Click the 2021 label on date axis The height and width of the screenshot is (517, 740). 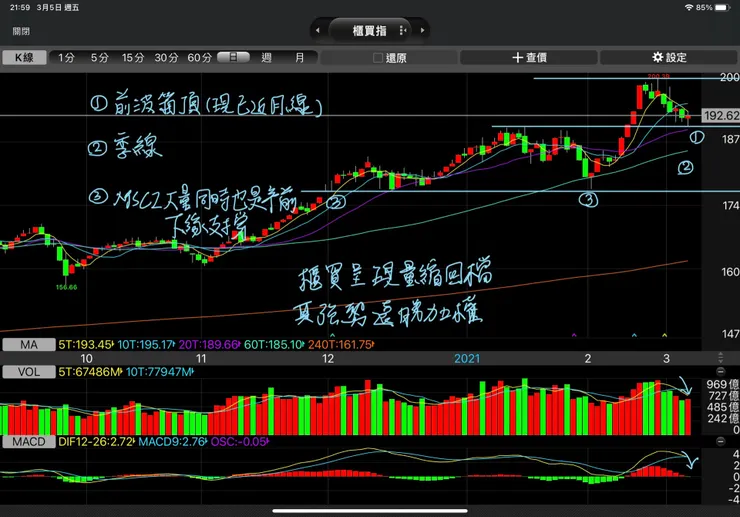pos(467,359)
